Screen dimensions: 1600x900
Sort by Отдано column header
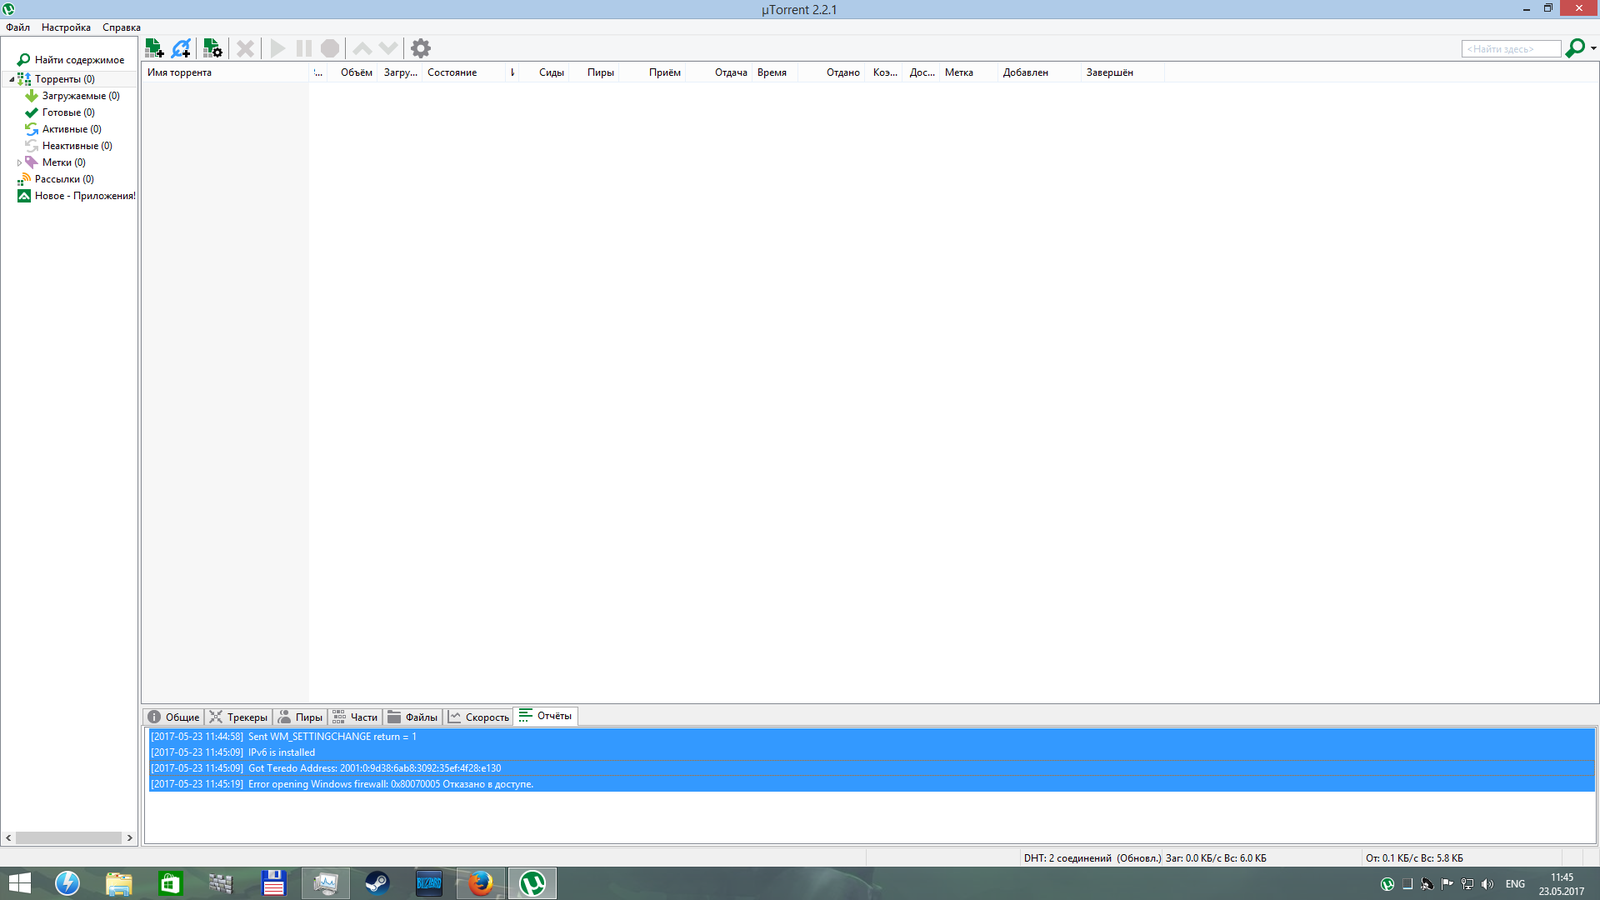[x=833, y=72]
